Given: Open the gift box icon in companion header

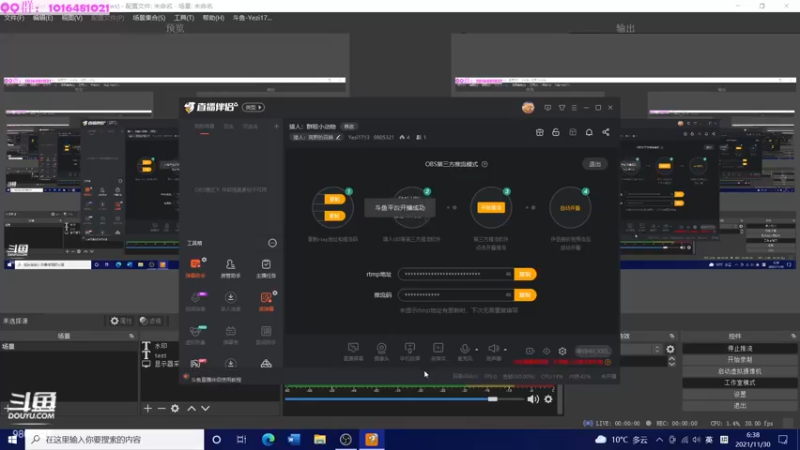Looking at the screenshot, I should coord(540,132).
